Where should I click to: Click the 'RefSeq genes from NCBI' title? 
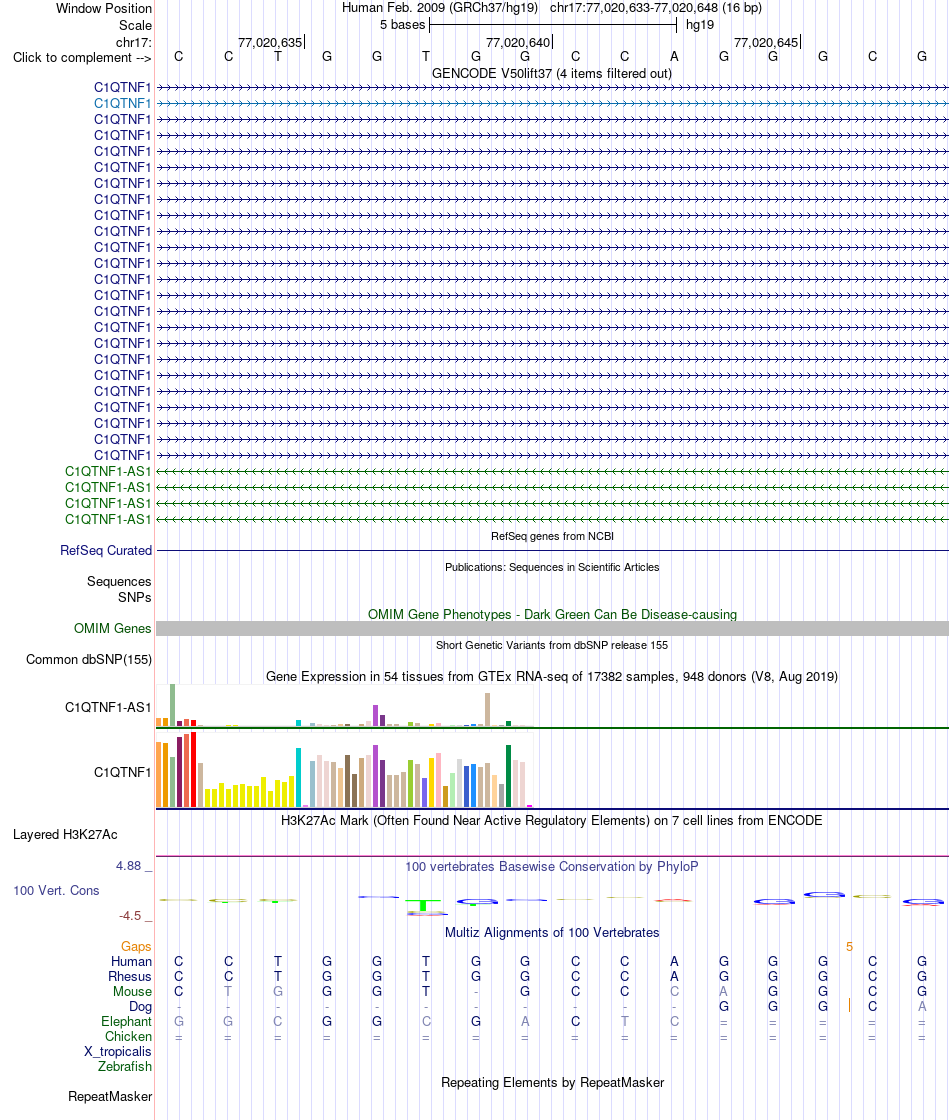pyautogui.click(x=552, y=536)
